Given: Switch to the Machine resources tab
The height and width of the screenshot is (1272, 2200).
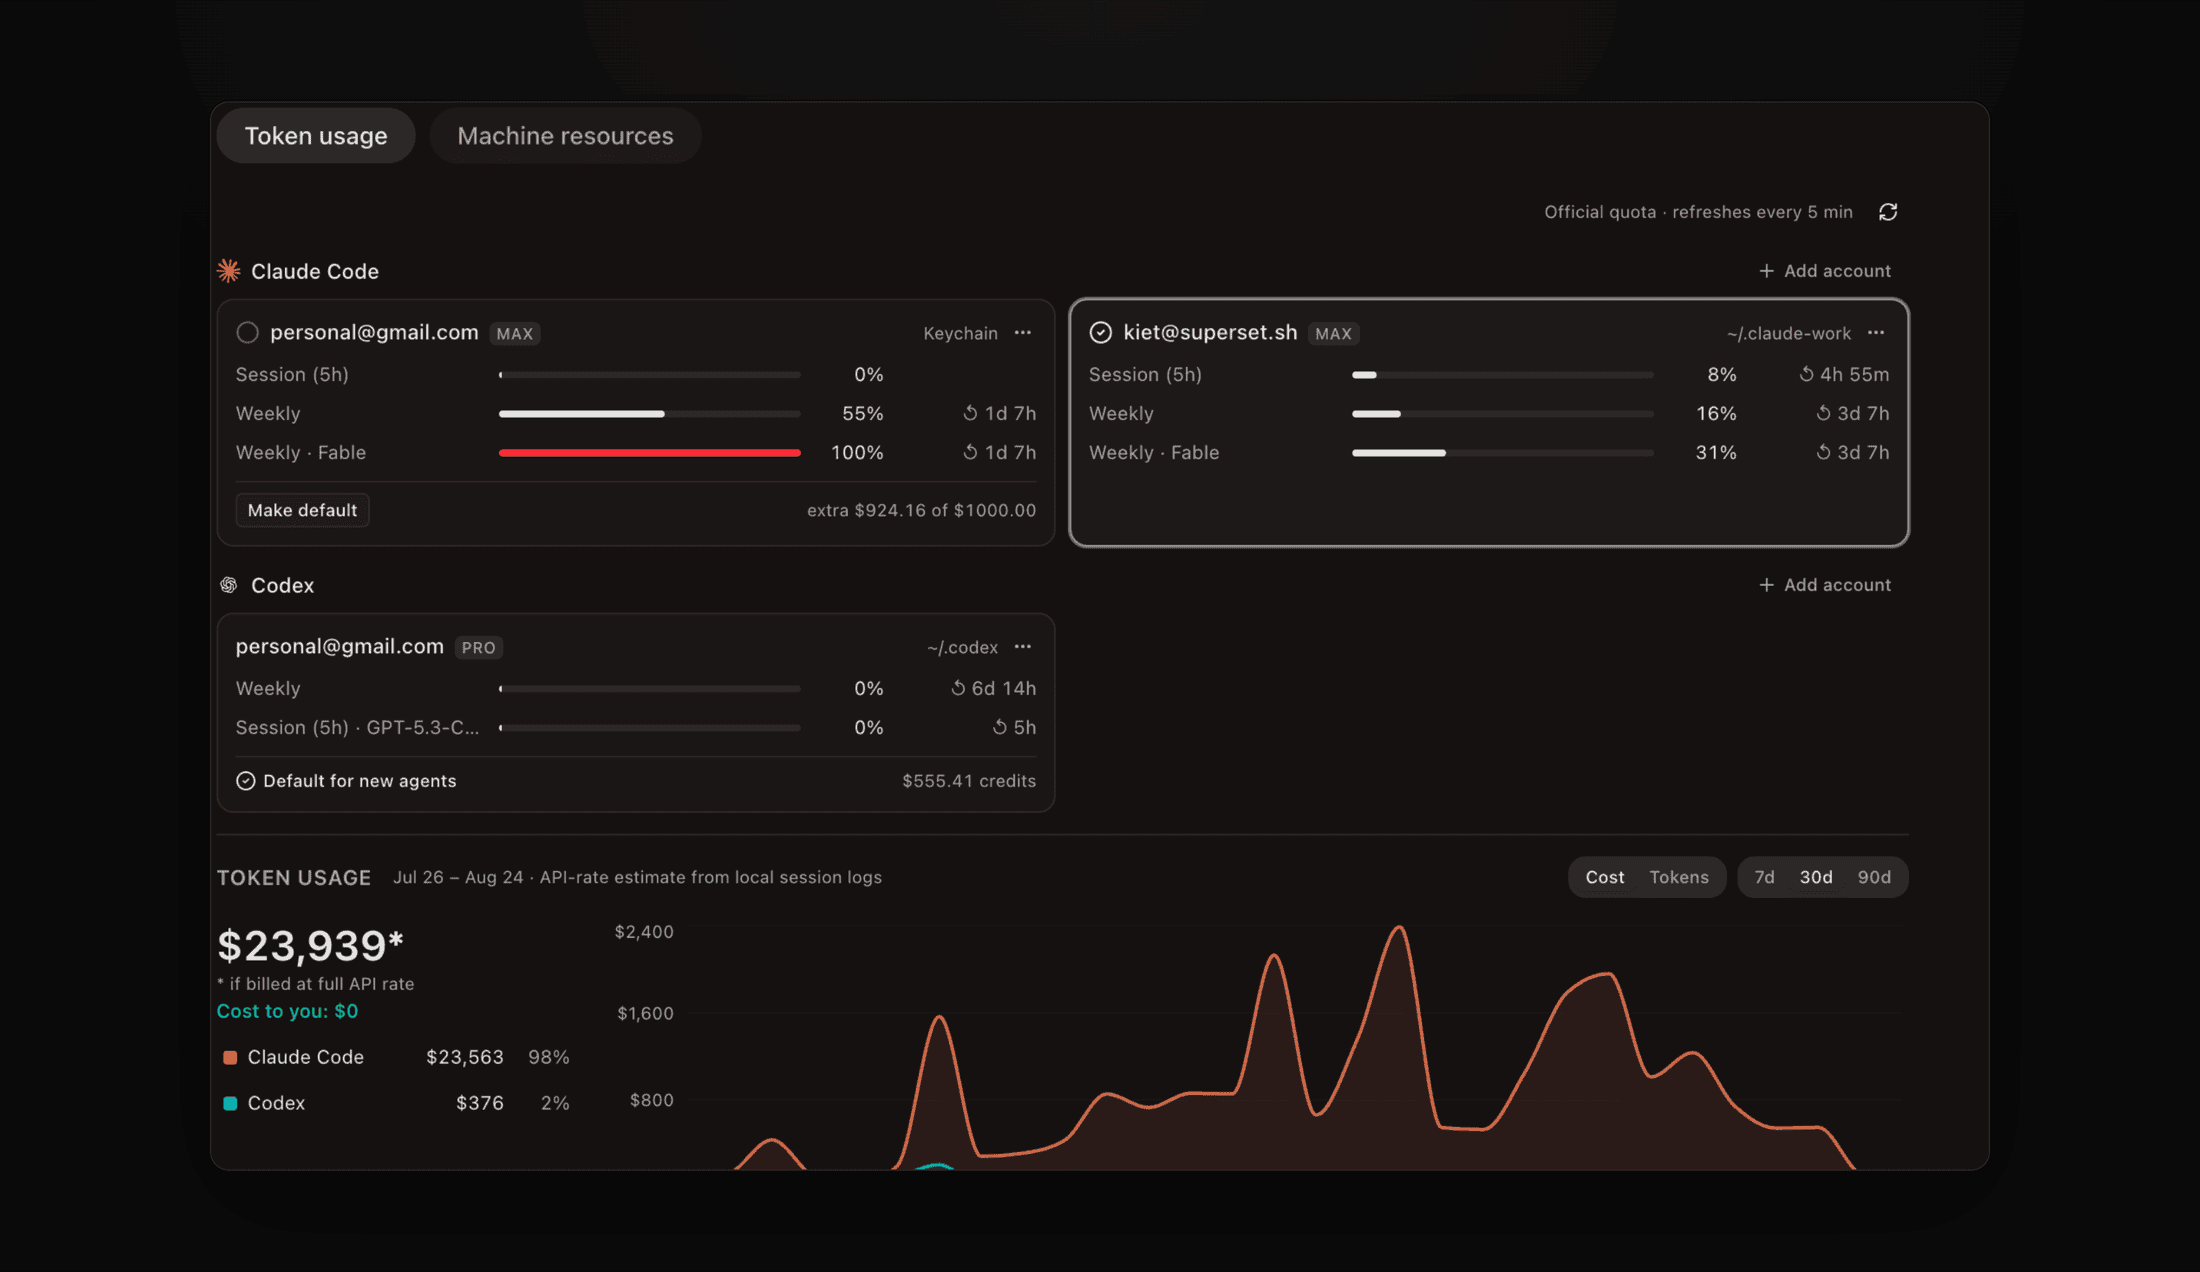Looking at the screenshot, I should click(565, 136).
